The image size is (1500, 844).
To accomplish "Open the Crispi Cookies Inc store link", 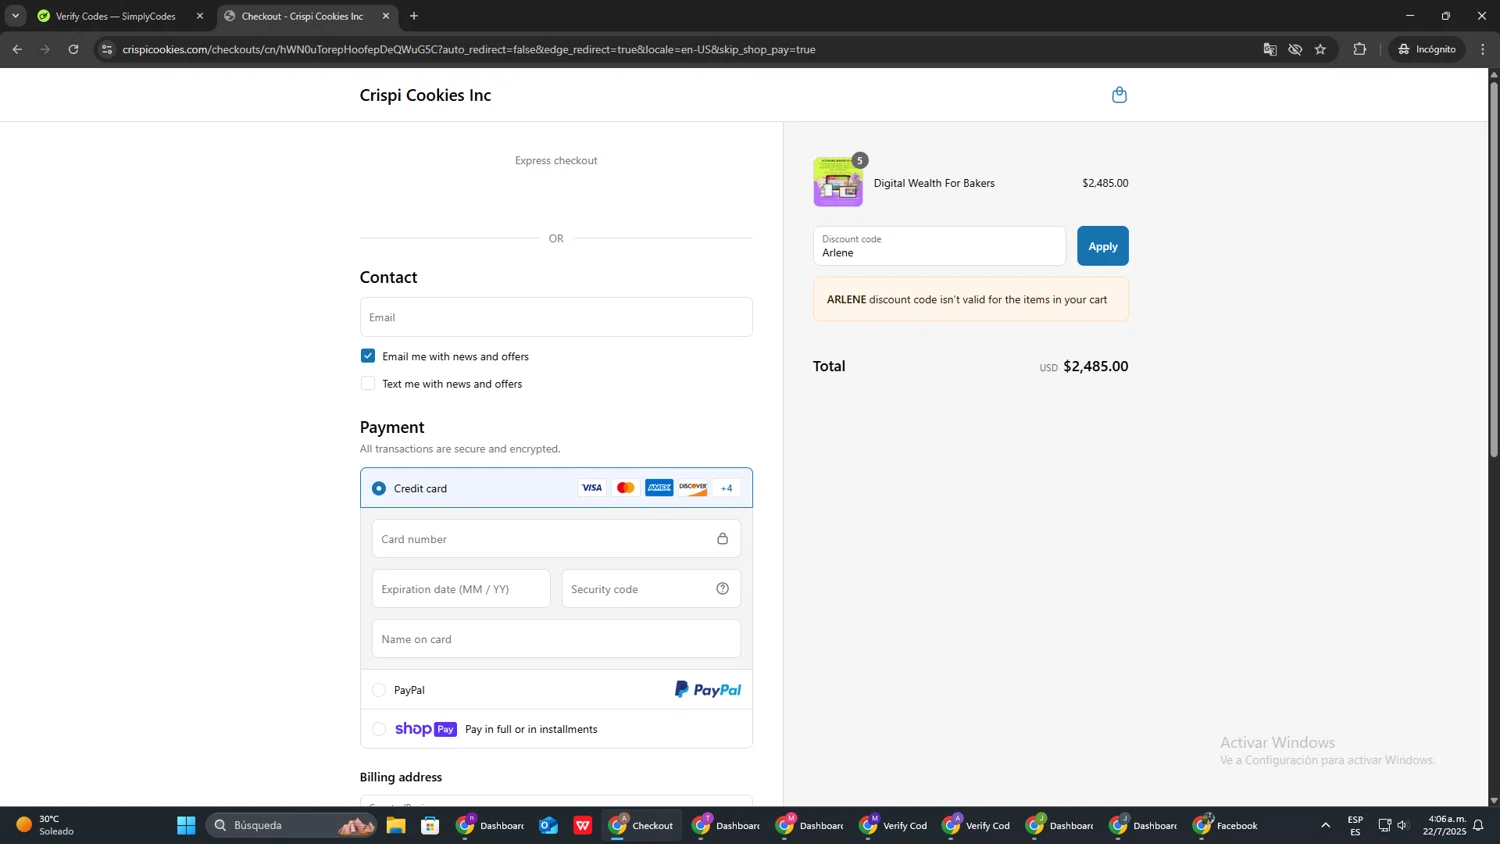I will point(425,95).
